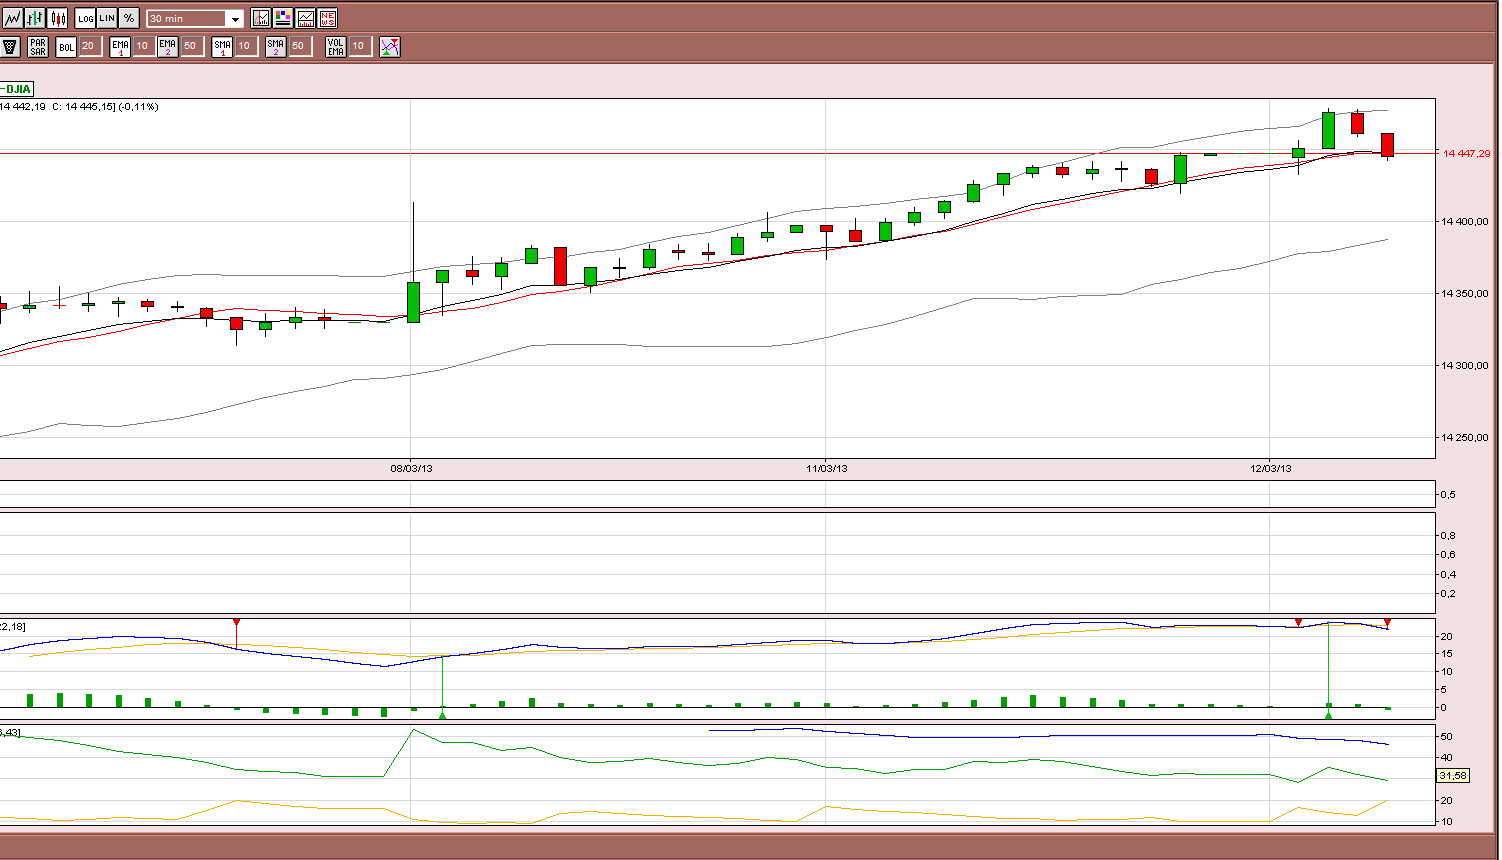1502x860 pixels.
Task: Edit the BOL period field showing 20
Action: (90, 46)
